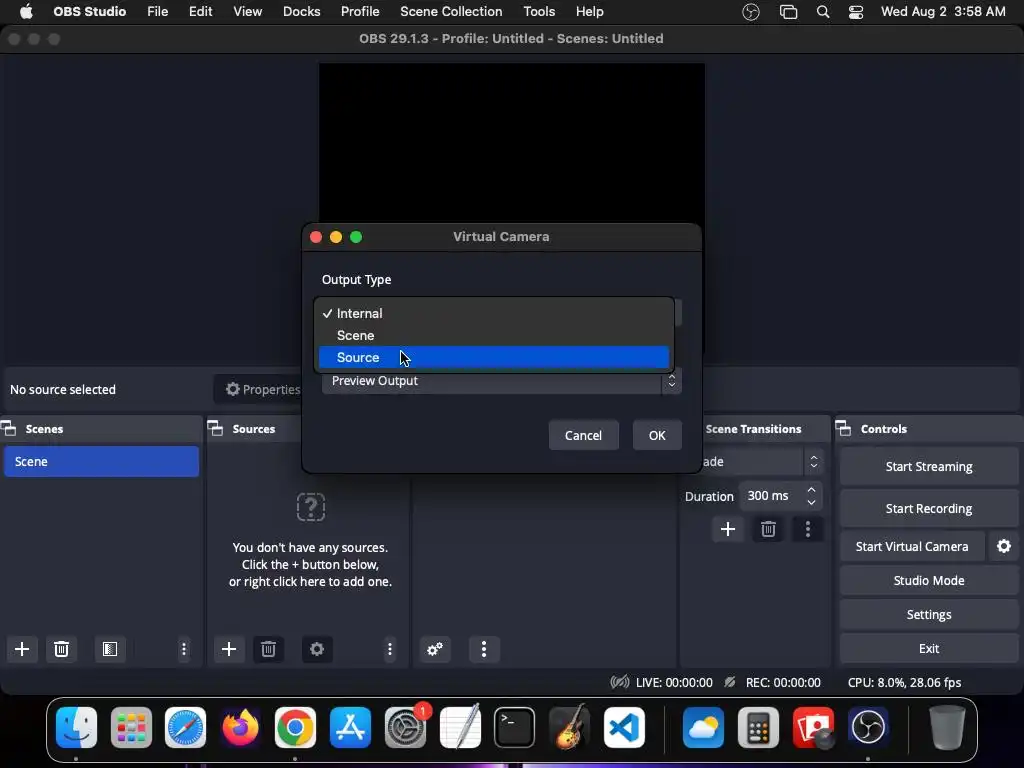Open Settings from Controls panel
1024x768 pixels.
[929, 615]
